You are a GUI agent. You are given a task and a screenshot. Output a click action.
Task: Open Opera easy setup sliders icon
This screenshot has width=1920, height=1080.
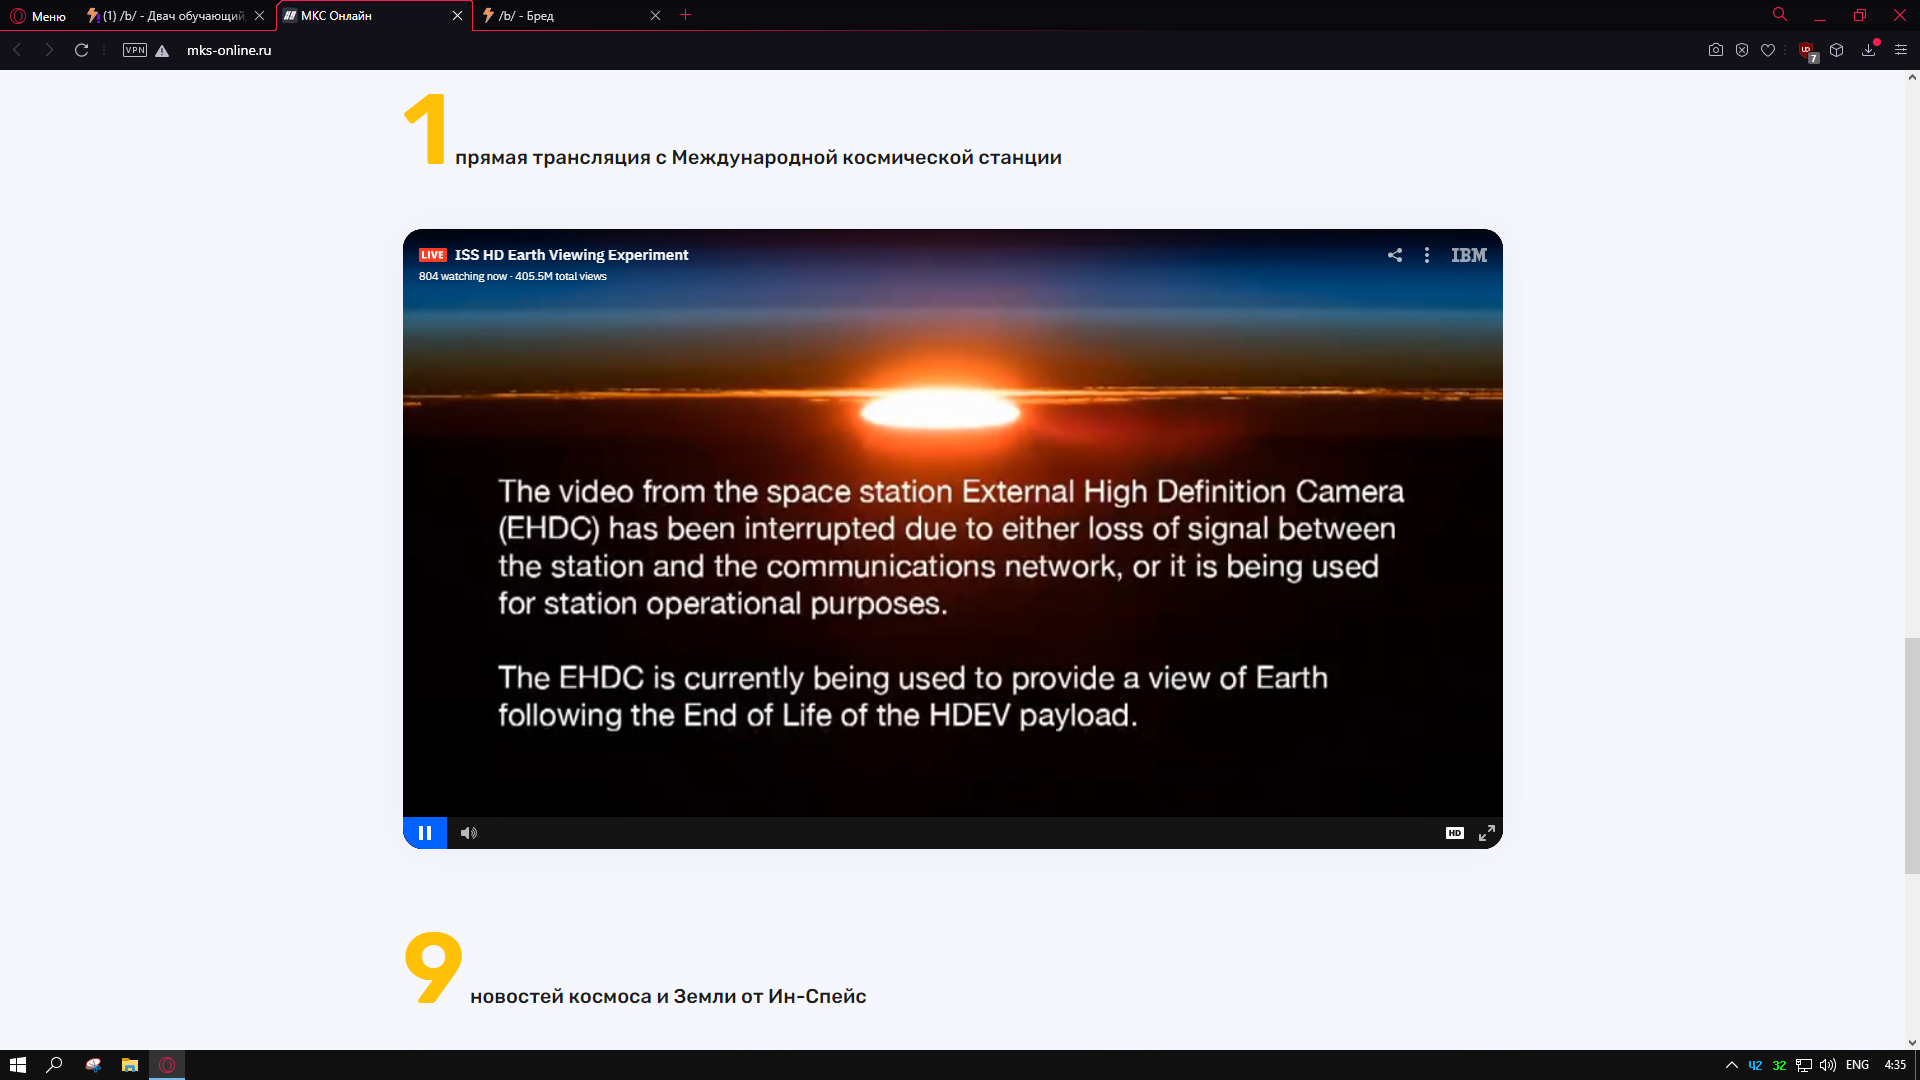tap(1901, 50)
